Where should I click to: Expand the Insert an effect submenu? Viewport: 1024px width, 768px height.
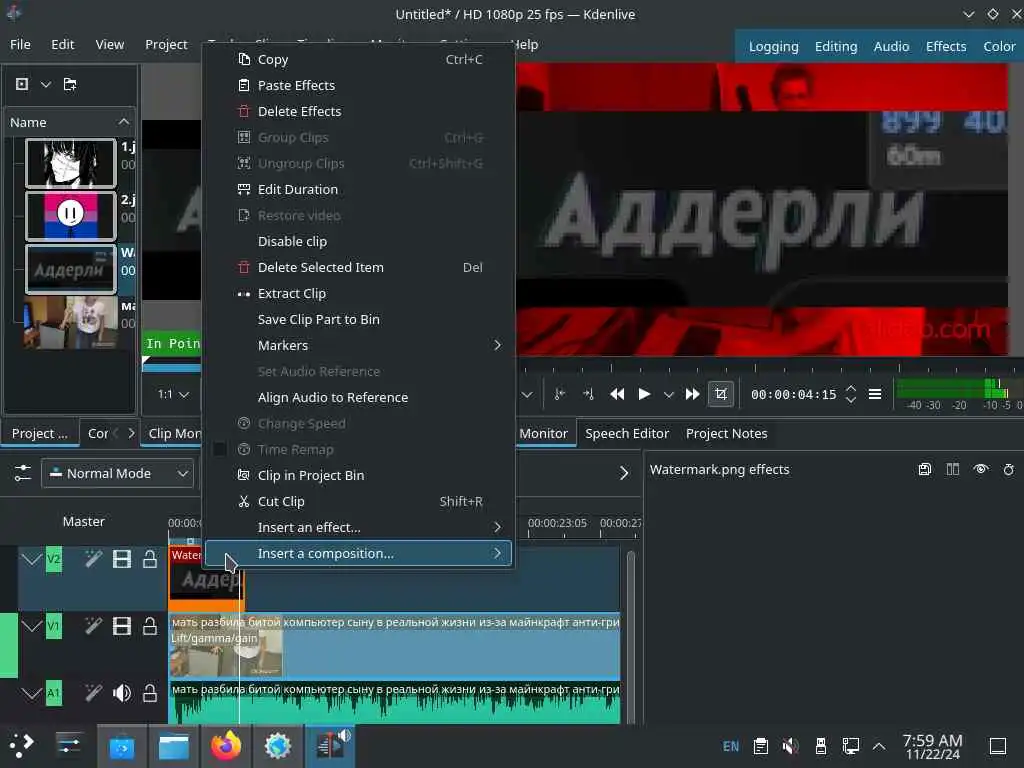coord(359,528)
